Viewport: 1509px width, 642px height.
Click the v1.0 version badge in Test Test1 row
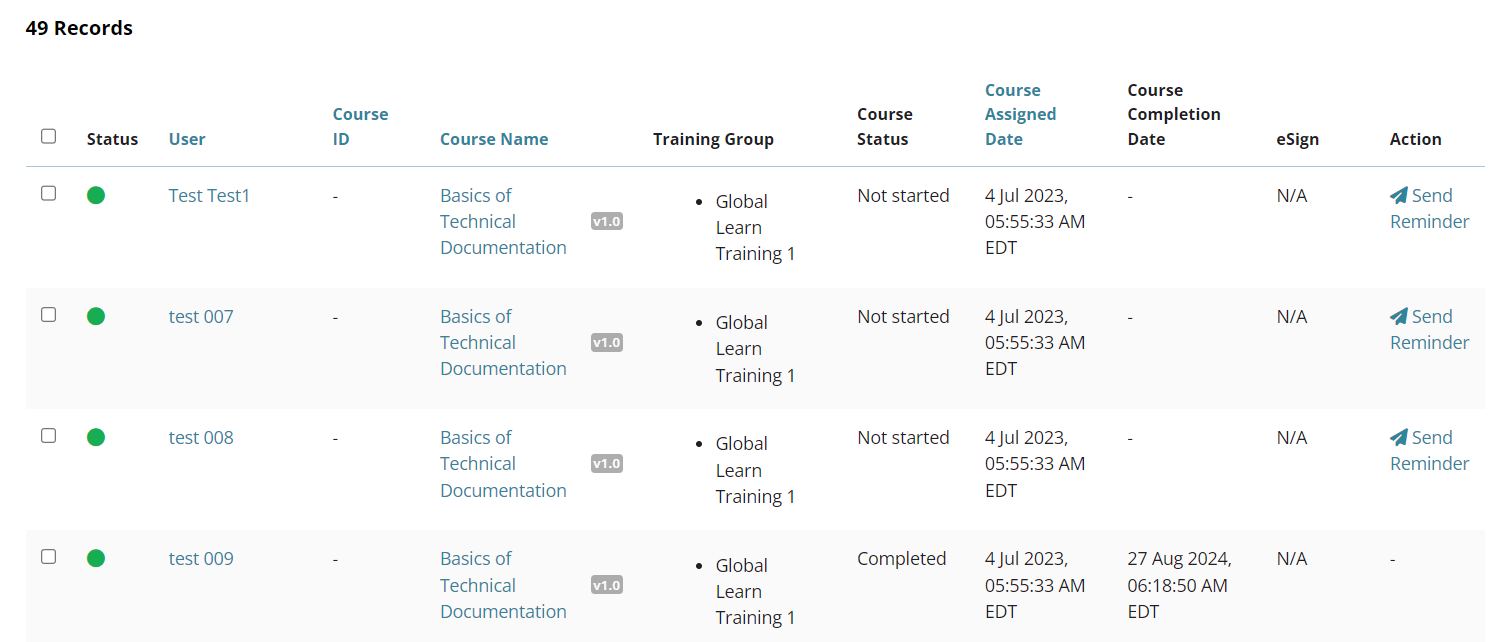tap(607, 221)
